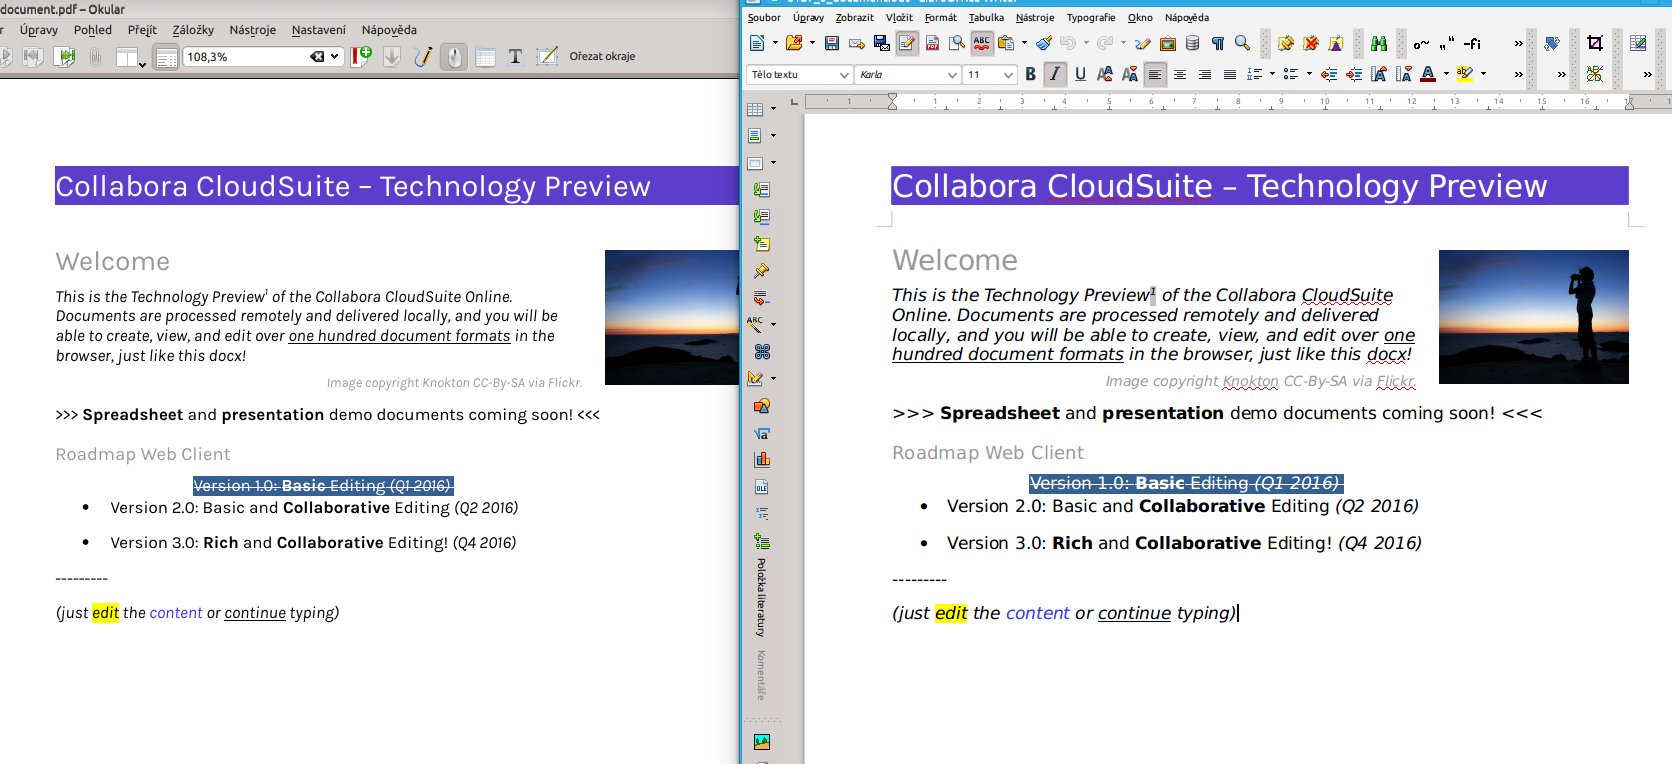Image resolution: width=1672 pixels, height=764 pixels.
Task: Toggle formatting marks pilcrow button
Action: [1217, 43]
